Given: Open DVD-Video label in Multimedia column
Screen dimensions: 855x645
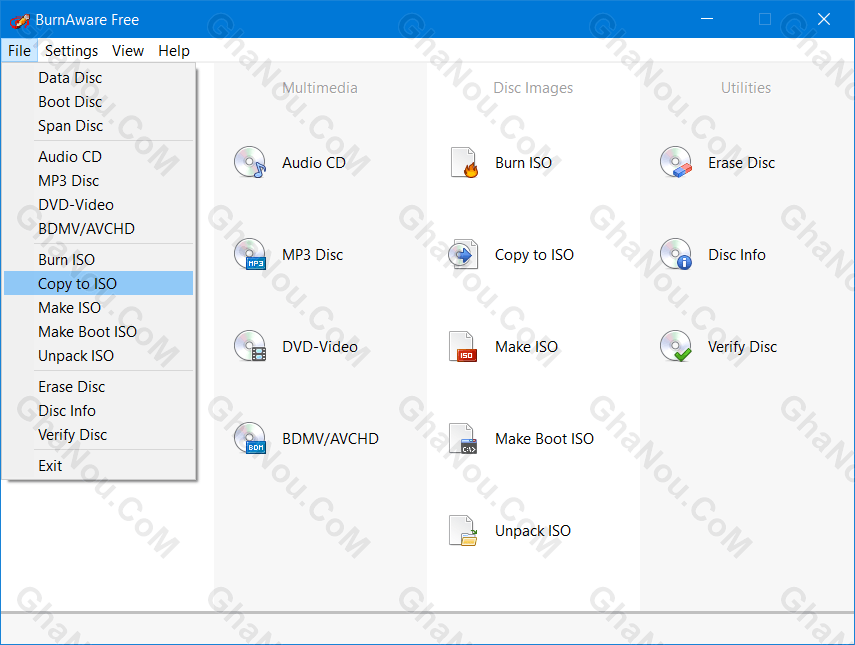Looking at the screenshot, I should pyautogui.click(x=320, y=347).
